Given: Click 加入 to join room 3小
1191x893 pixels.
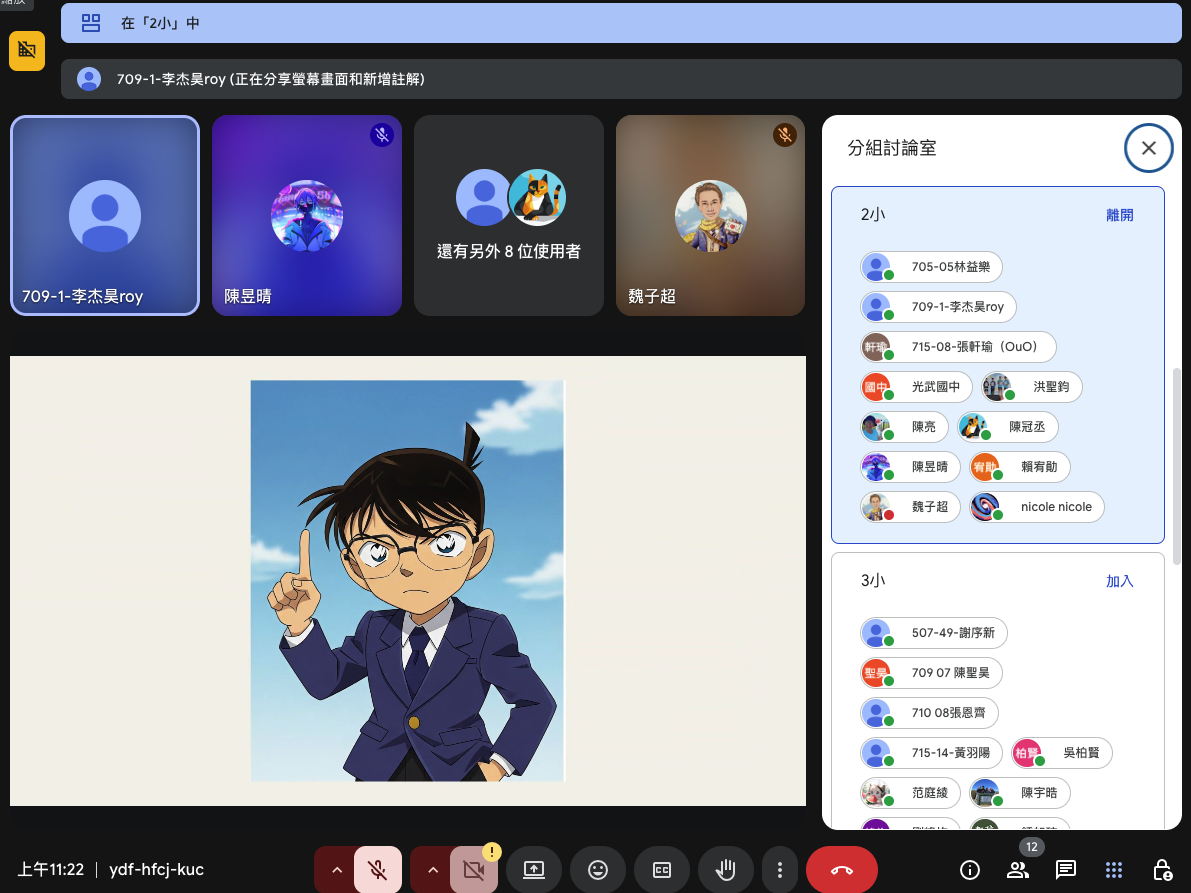Looking at the screenshot, I should tap(1120, 581).
